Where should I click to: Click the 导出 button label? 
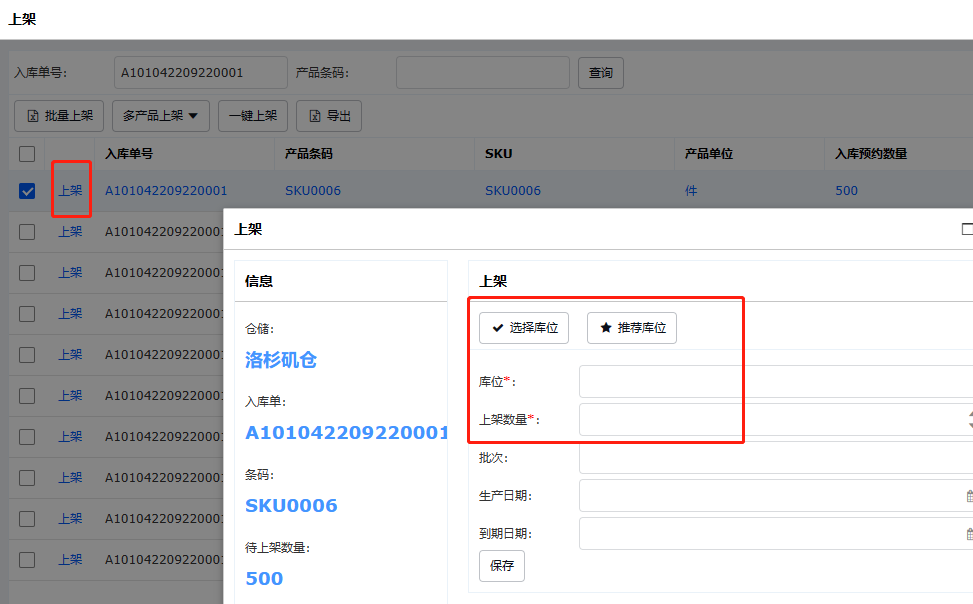[x=339, y=116]
